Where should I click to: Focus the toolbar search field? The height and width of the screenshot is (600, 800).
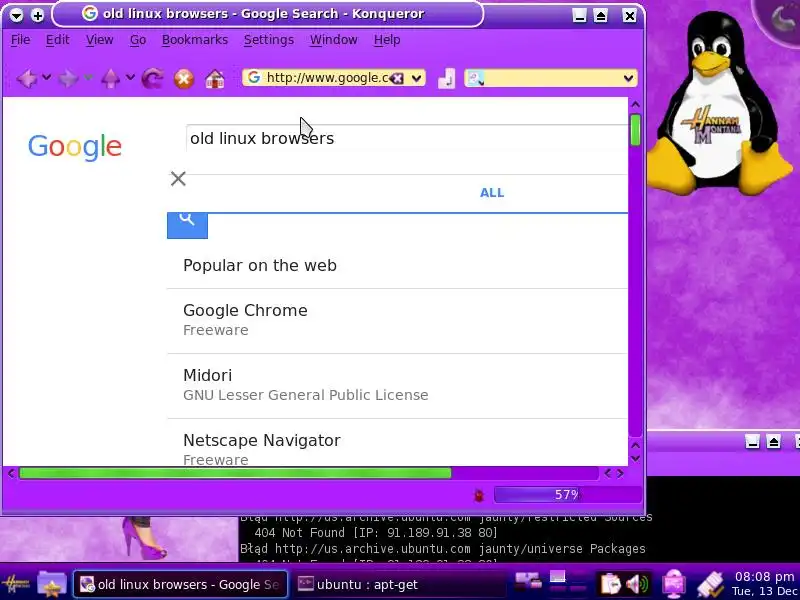coord(553,78)
